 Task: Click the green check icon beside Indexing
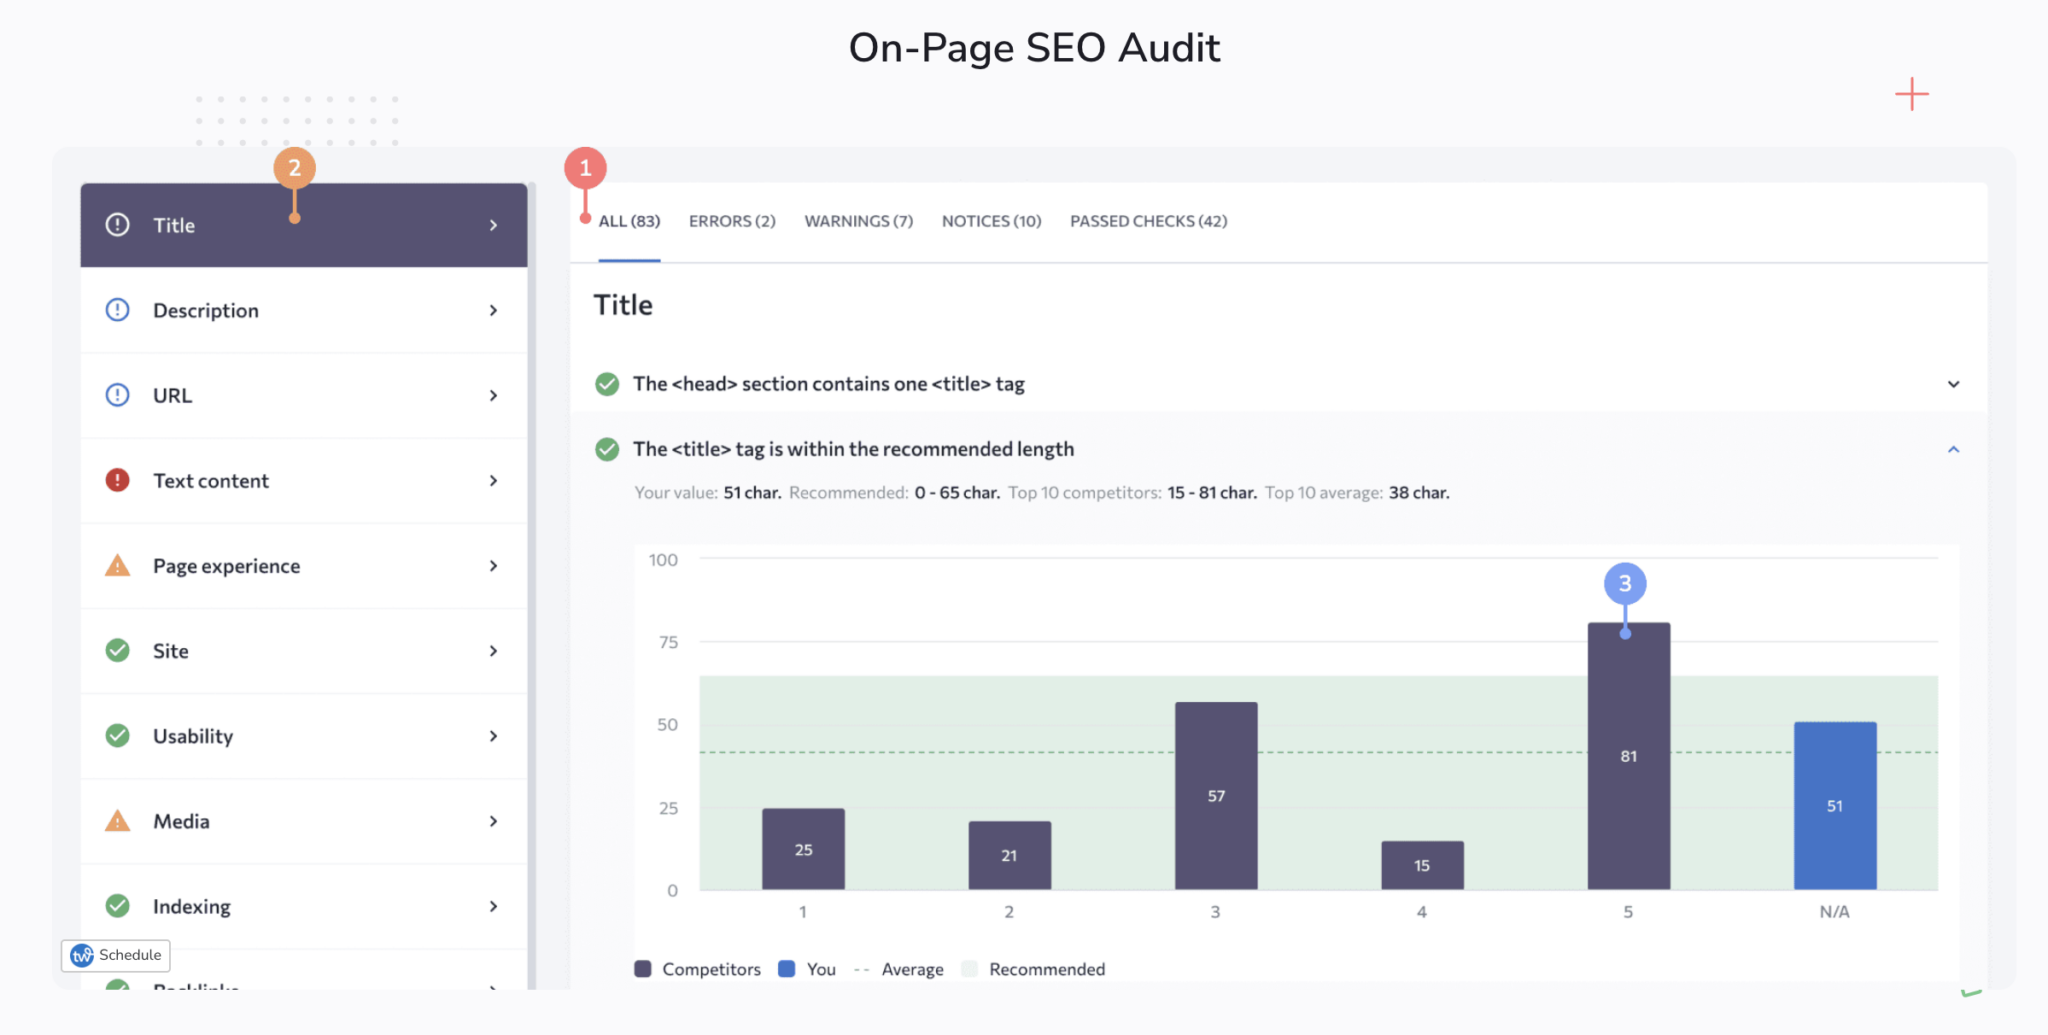click(118, 906)
